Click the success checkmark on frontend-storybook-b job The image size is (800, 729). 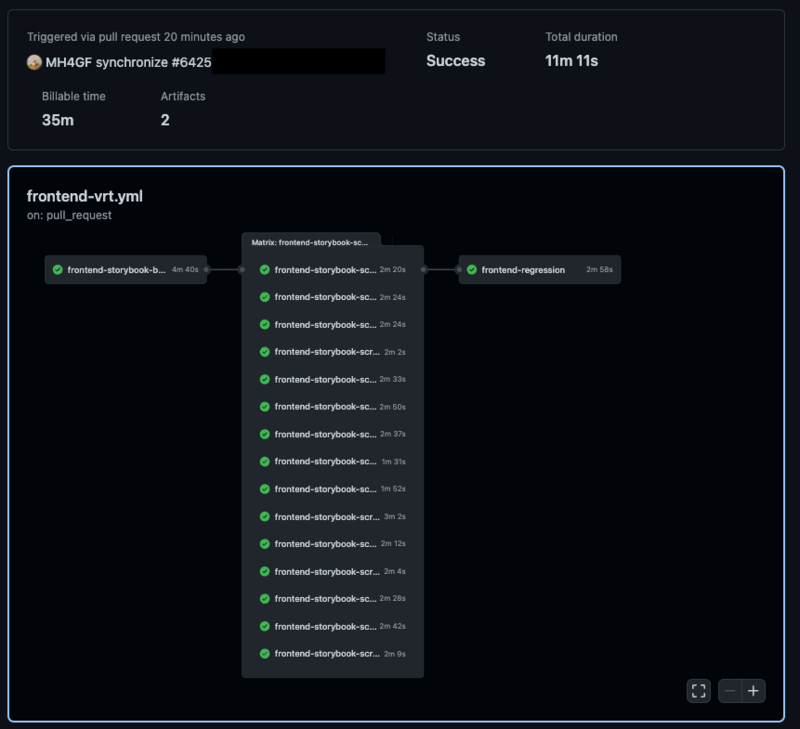tap(56, 269)
